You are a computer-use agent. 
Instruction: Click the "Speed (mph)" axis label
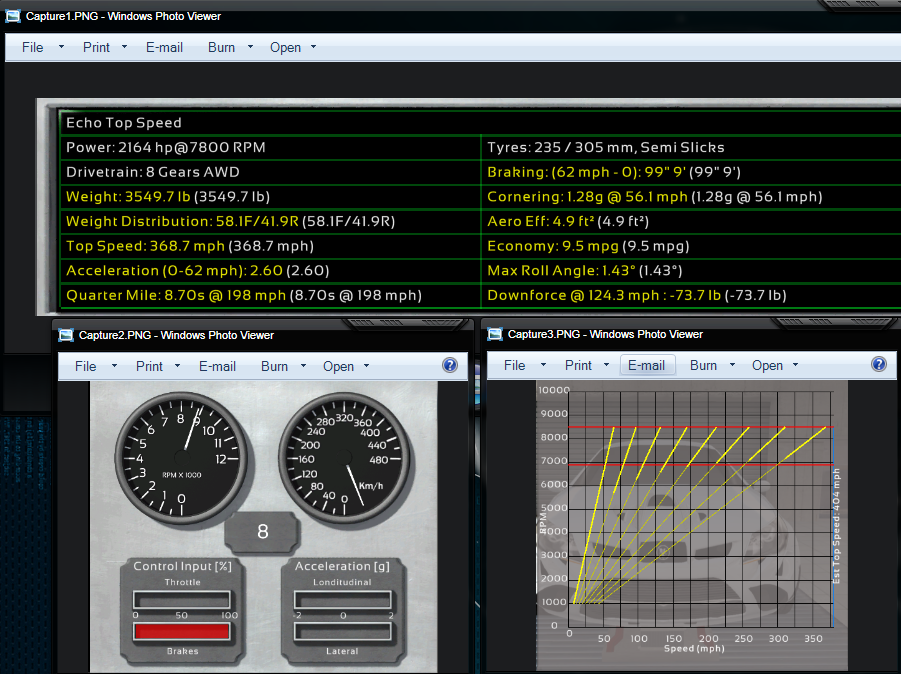694,649
